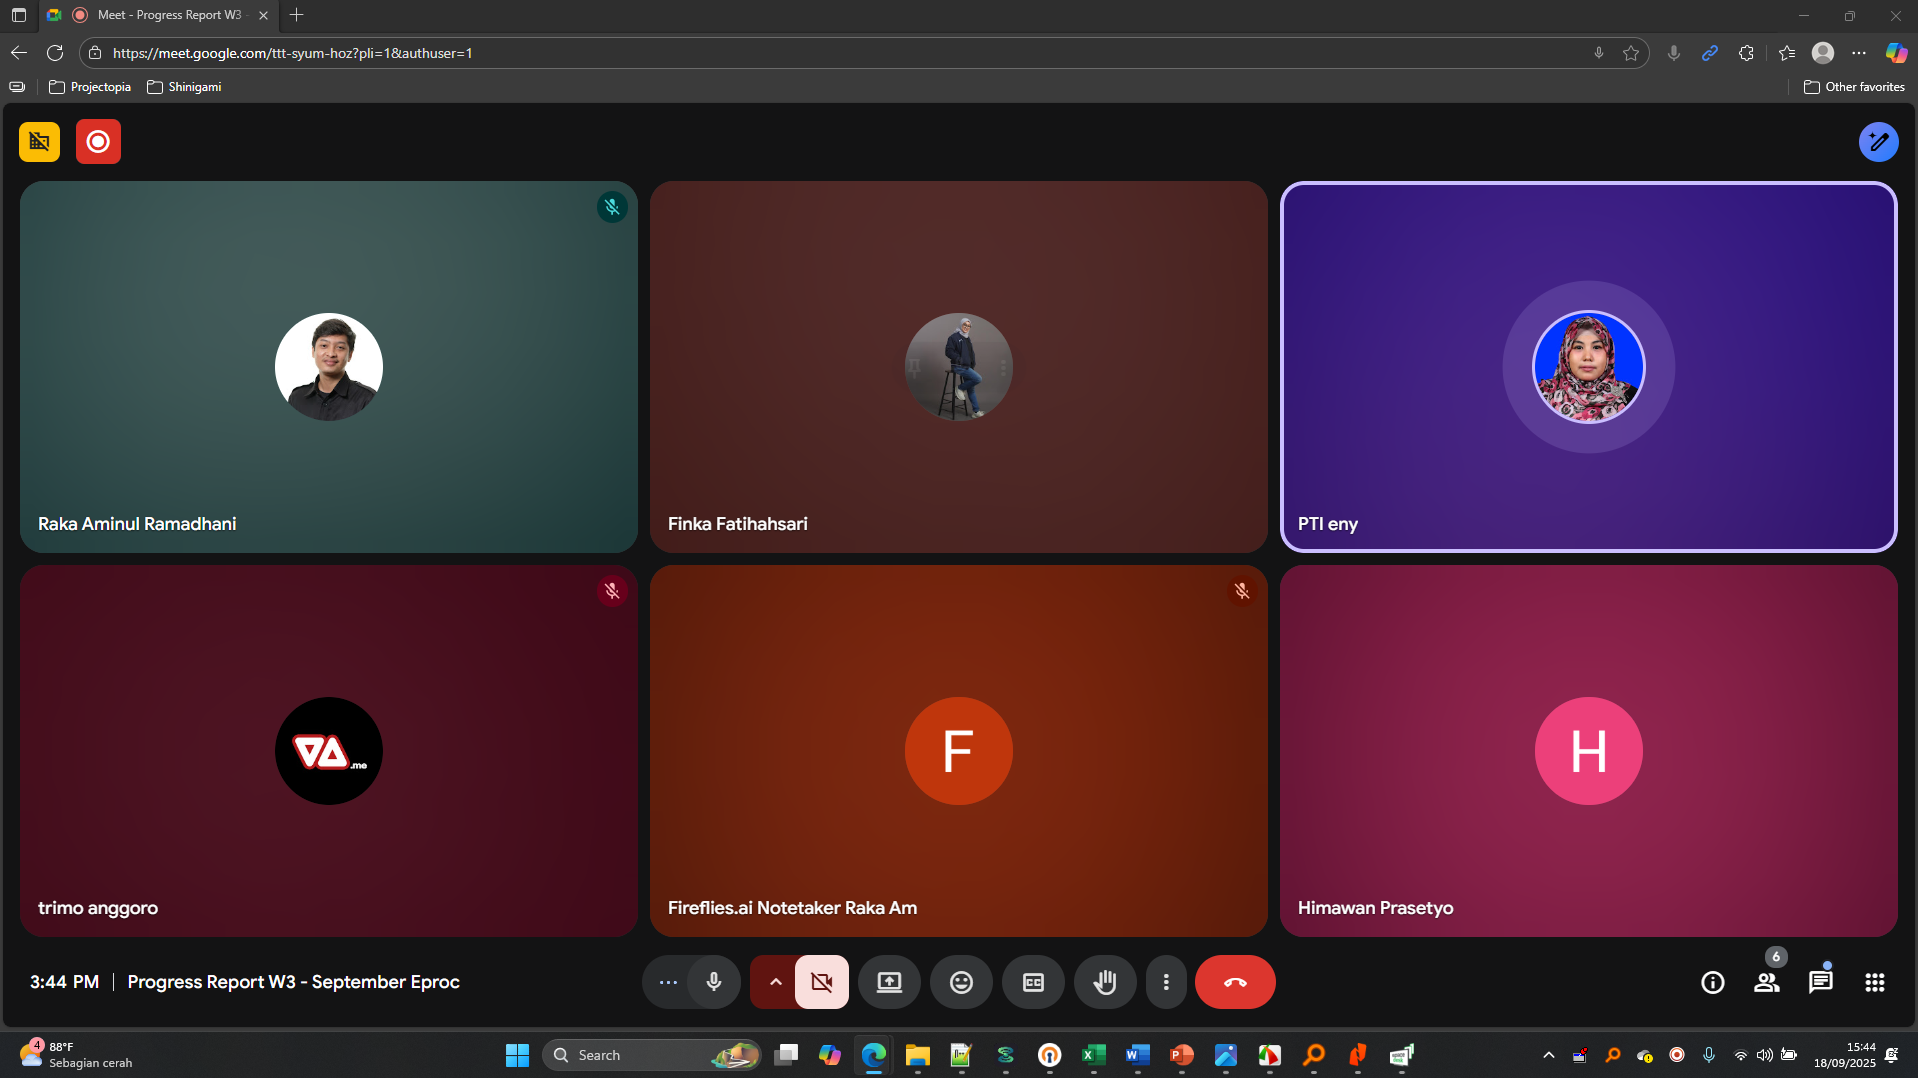This screenshot has width=1918, height=1078.
Task: Turn on the camera video button
Action: (822, 982)
